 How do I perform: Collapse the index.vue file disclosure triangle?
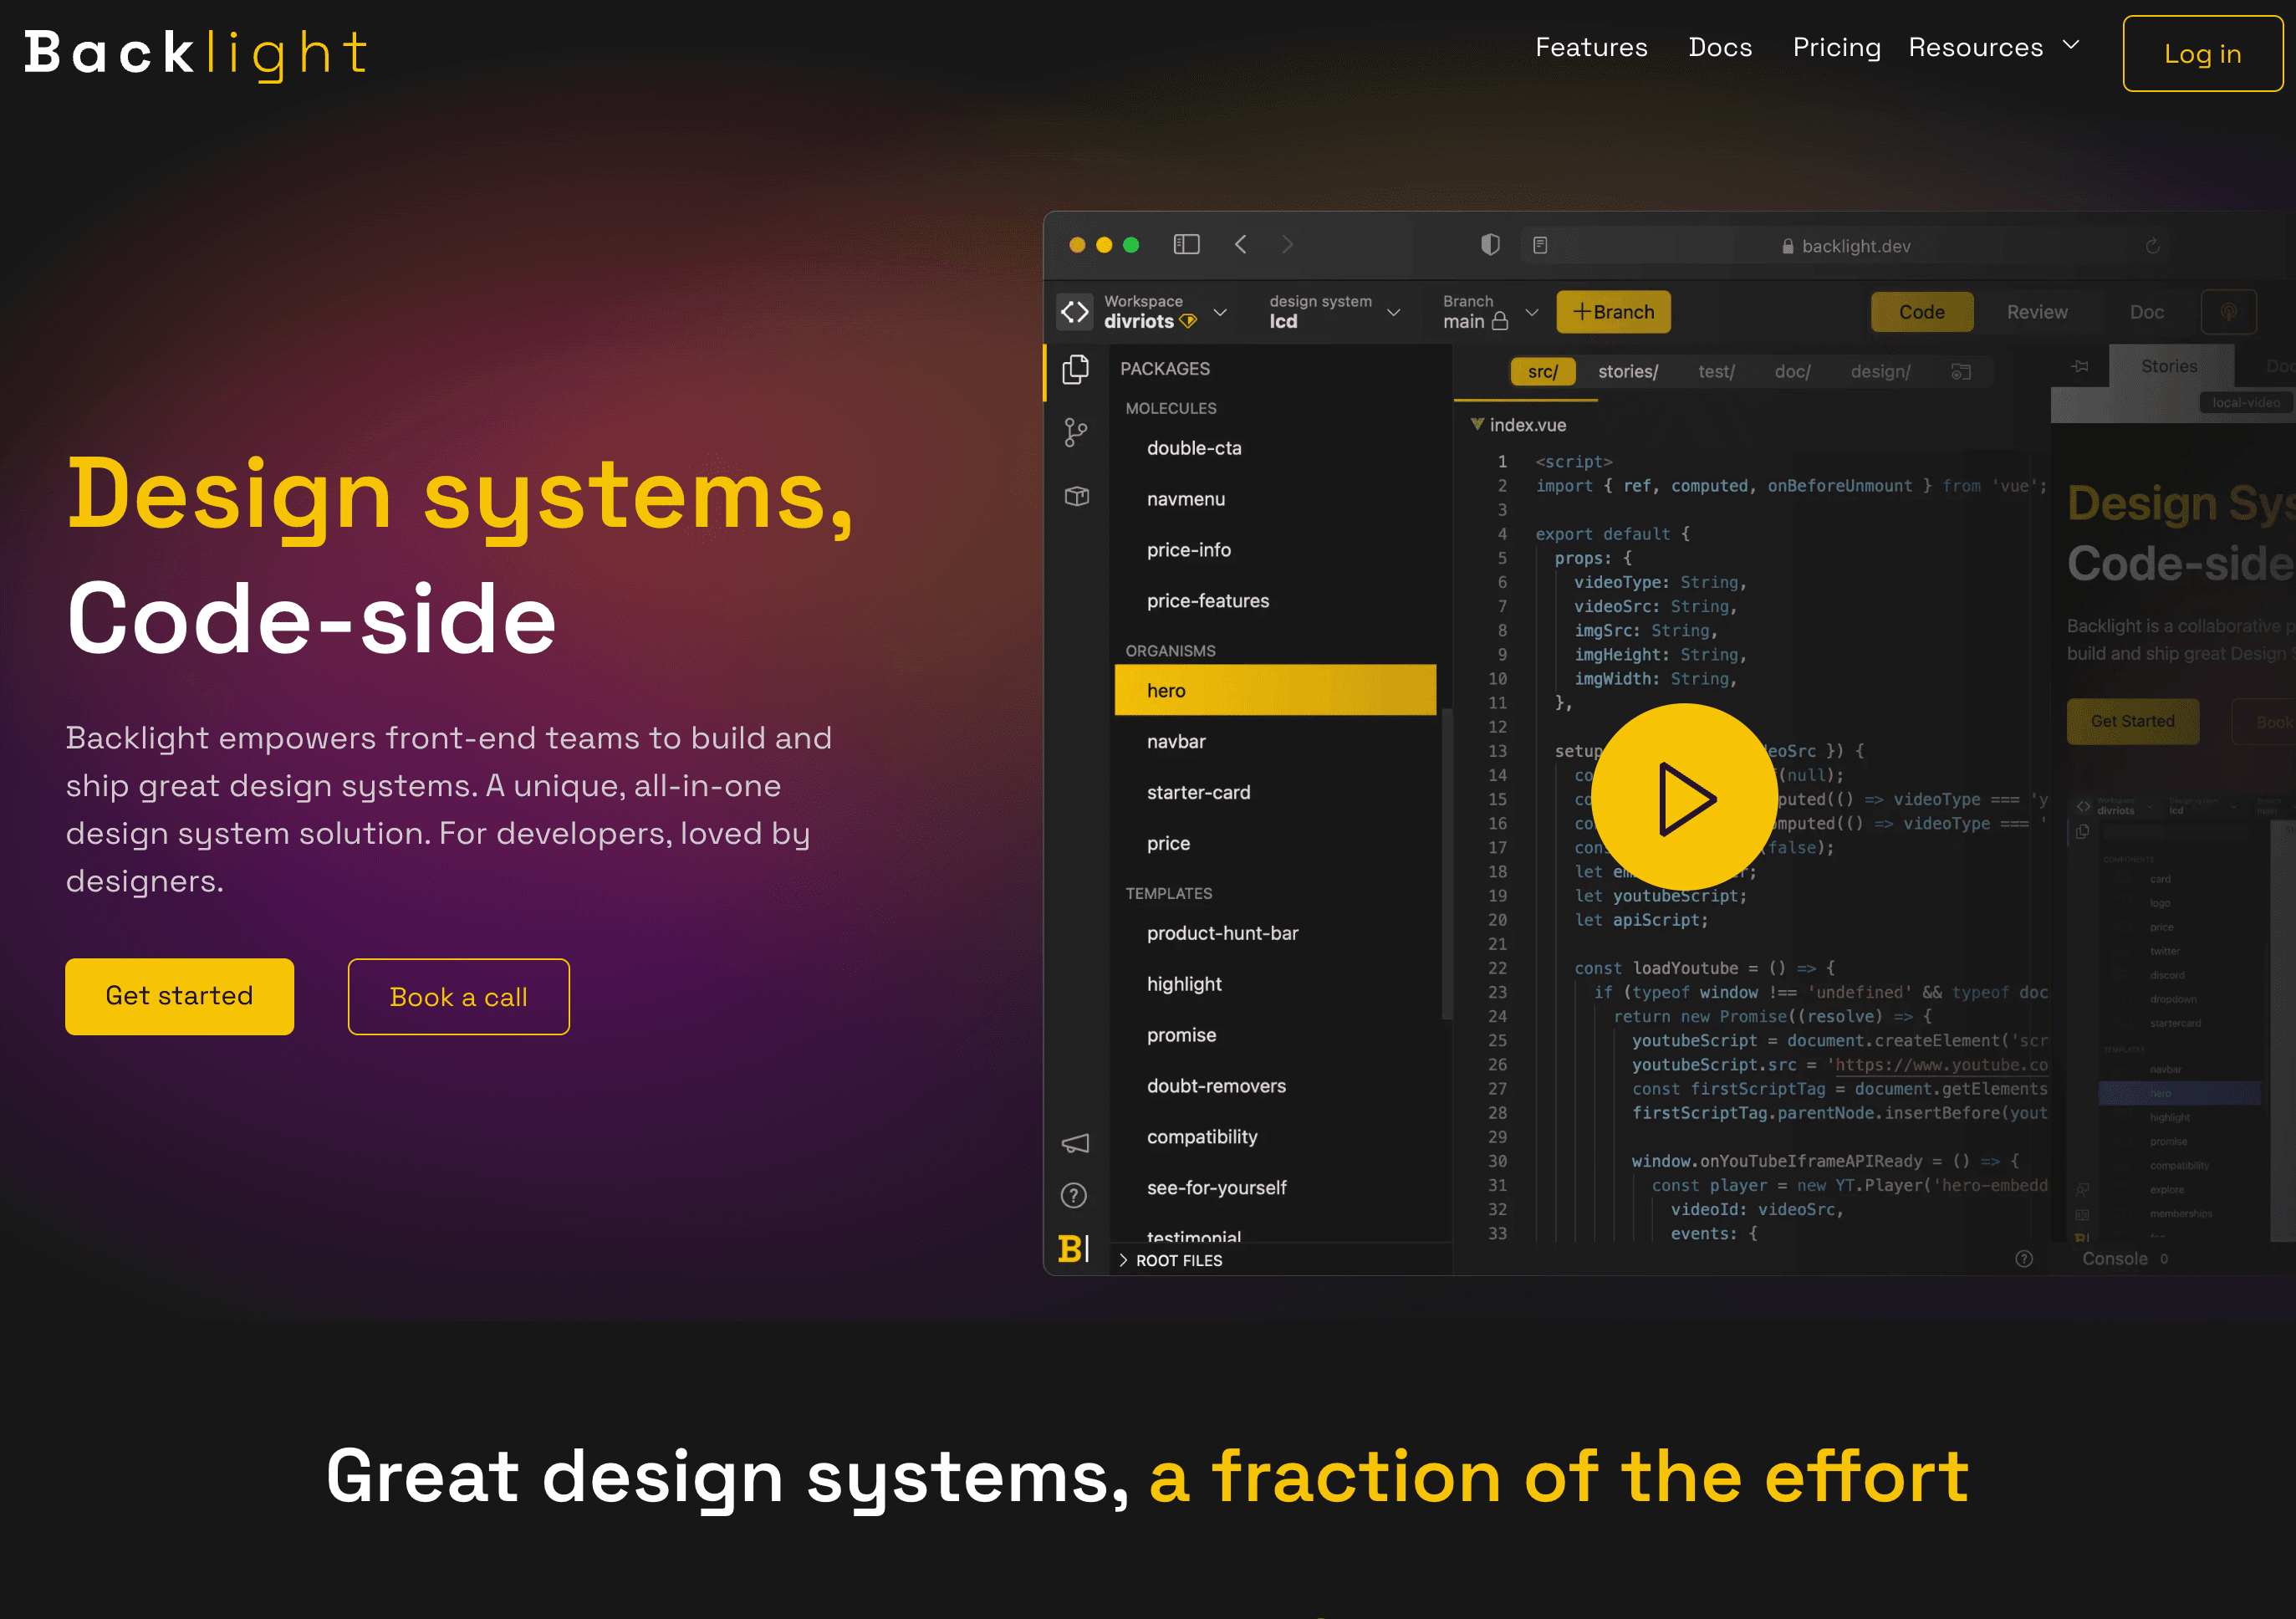(1477, 424)
